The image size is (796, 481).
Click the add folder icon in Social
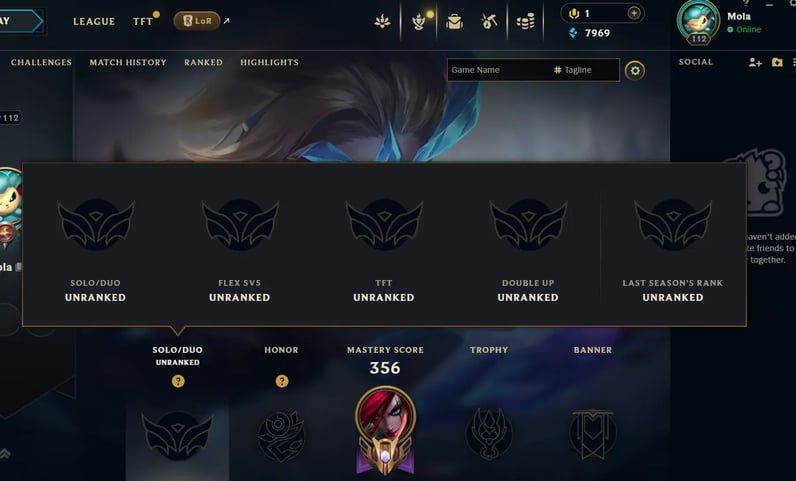[777, 62]
